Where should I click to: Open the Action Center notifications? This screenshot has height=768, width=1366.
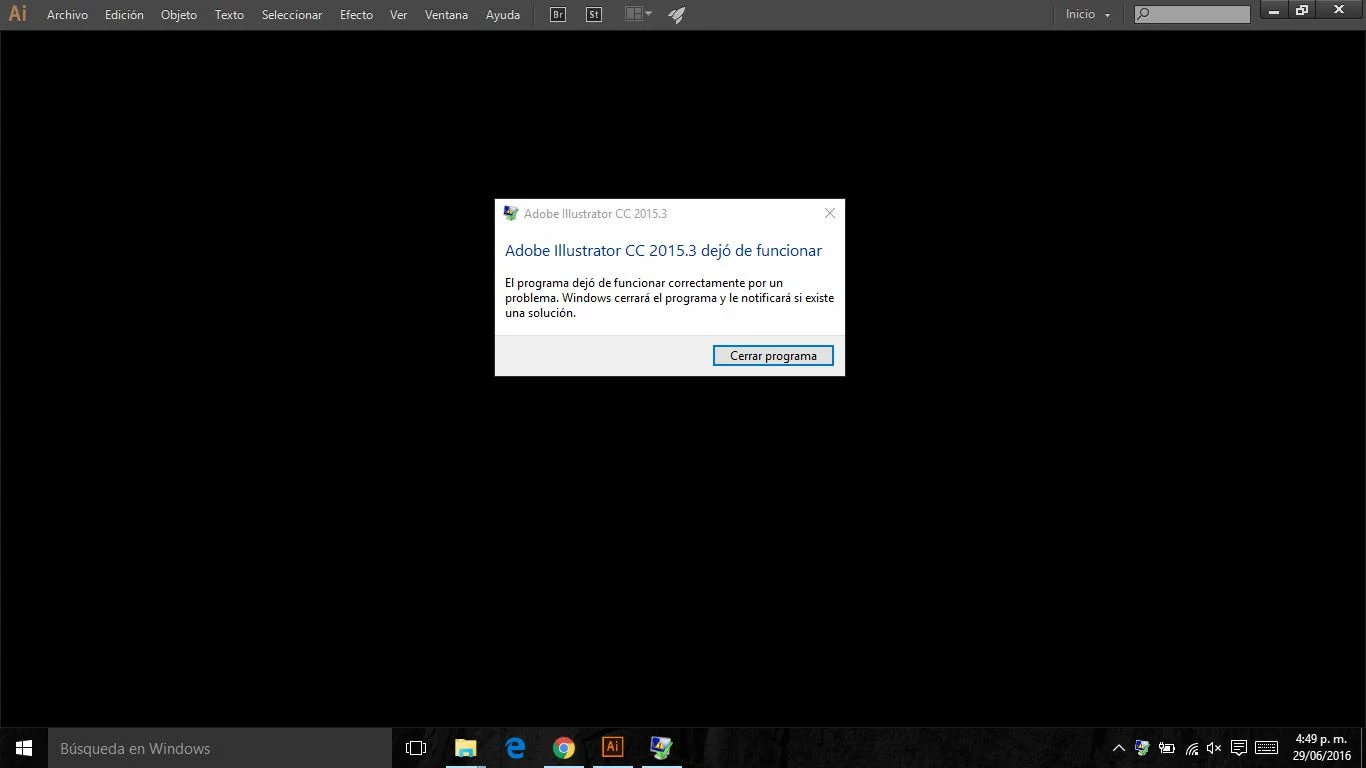click(1239, 748)
